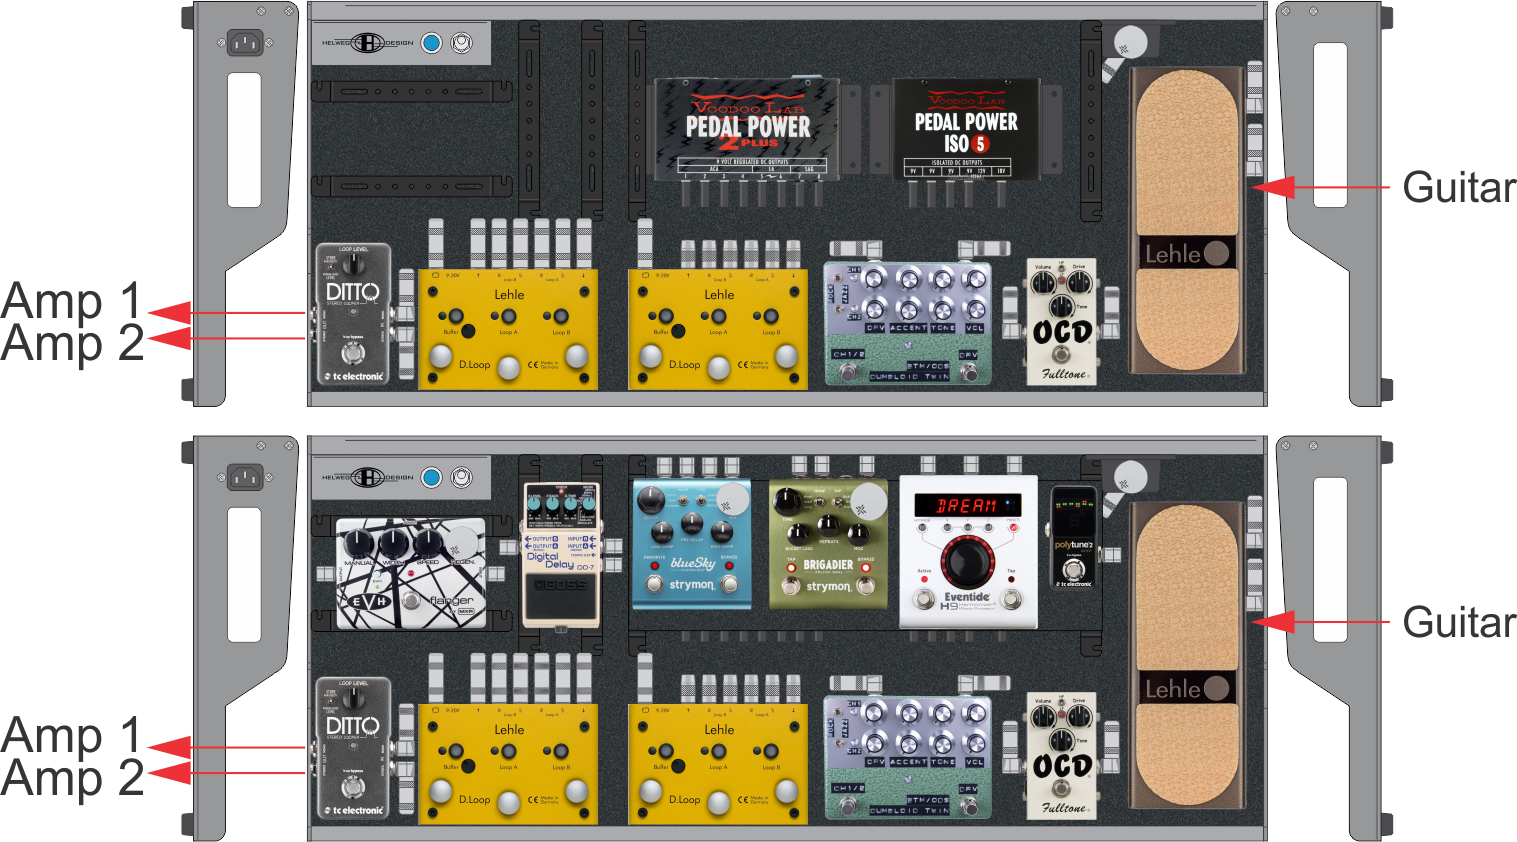Click the EVH flanger Manual knob
This screenshot has height=842, width=1517.
pyautogui.click(x=360, y=545)
